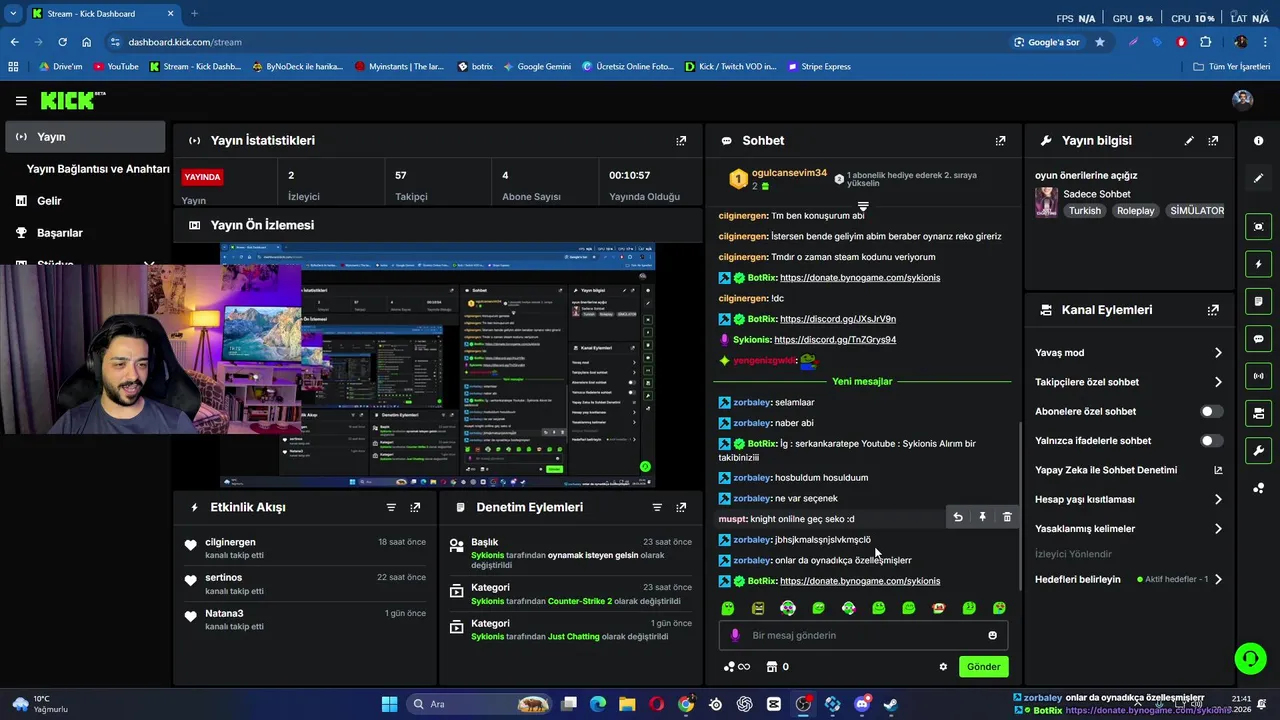The width and height of the screenshot is (1280, 720).
Task: Toggle the stream preview panel icon in sidebar
Action: tap(1258, 227)
